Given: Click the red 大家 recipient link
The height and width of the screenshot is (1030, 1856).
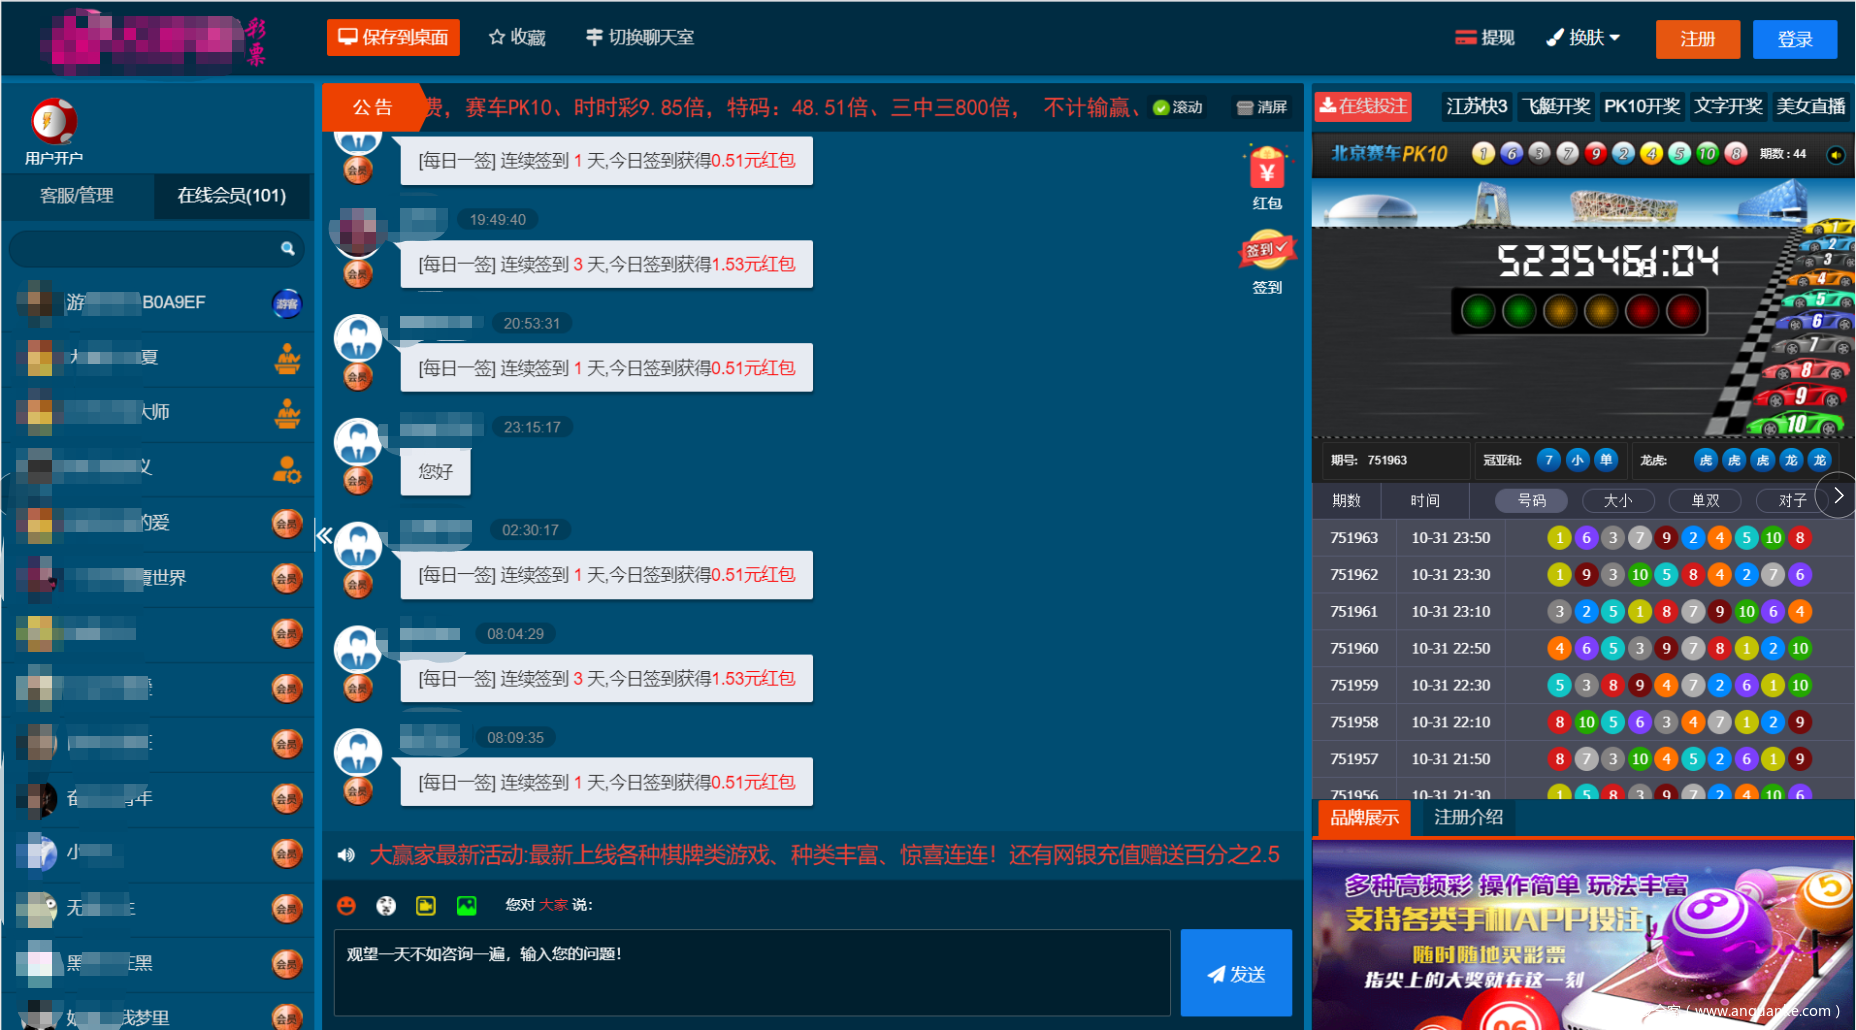Looking at the screenshot, I should (553, 905).
